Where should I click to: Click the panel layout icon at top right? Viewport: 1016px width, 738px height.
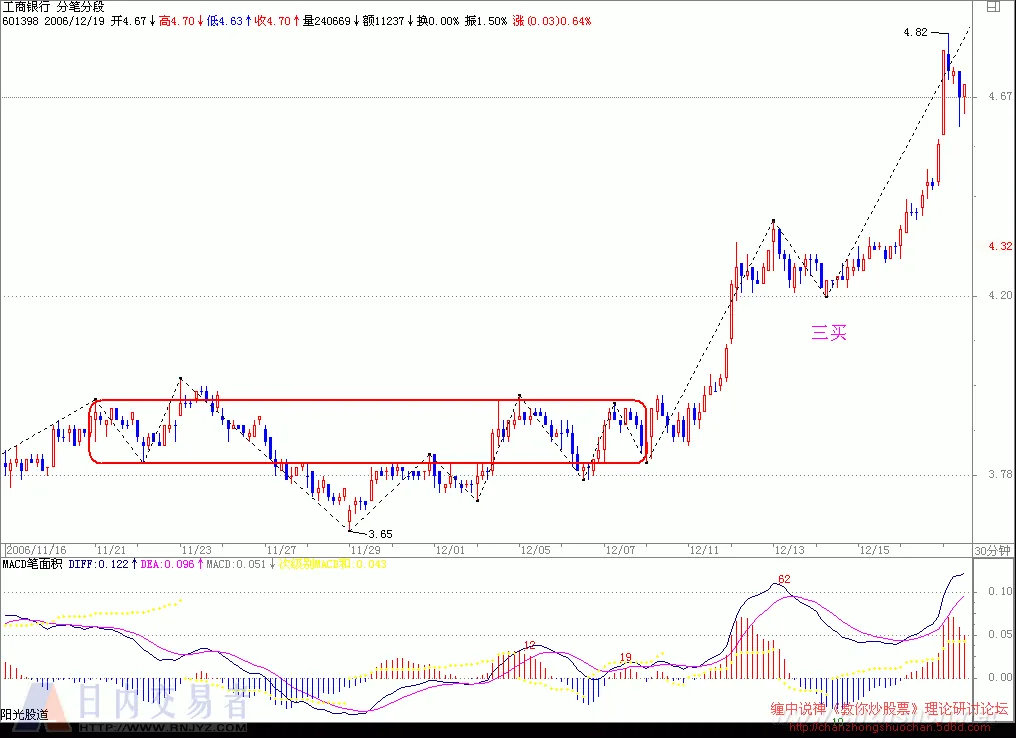[x=993, y=7]
